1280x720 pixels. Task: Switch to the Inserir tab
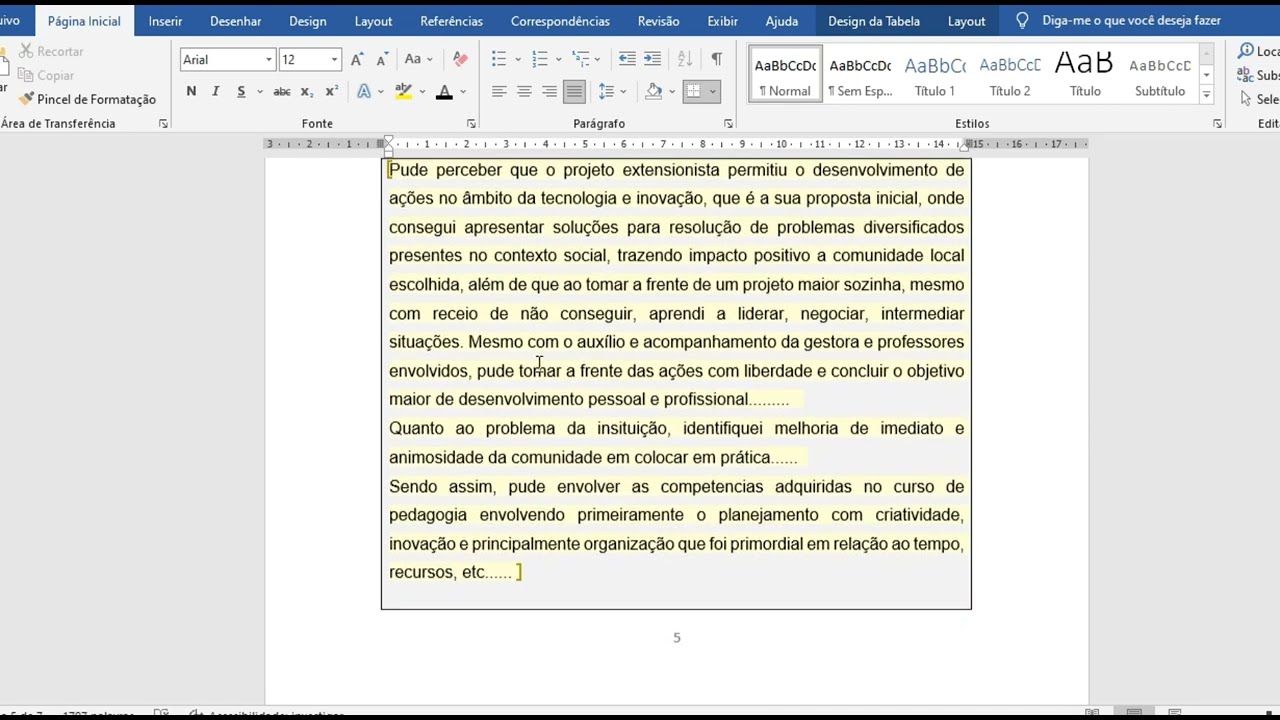pos(165,21)
